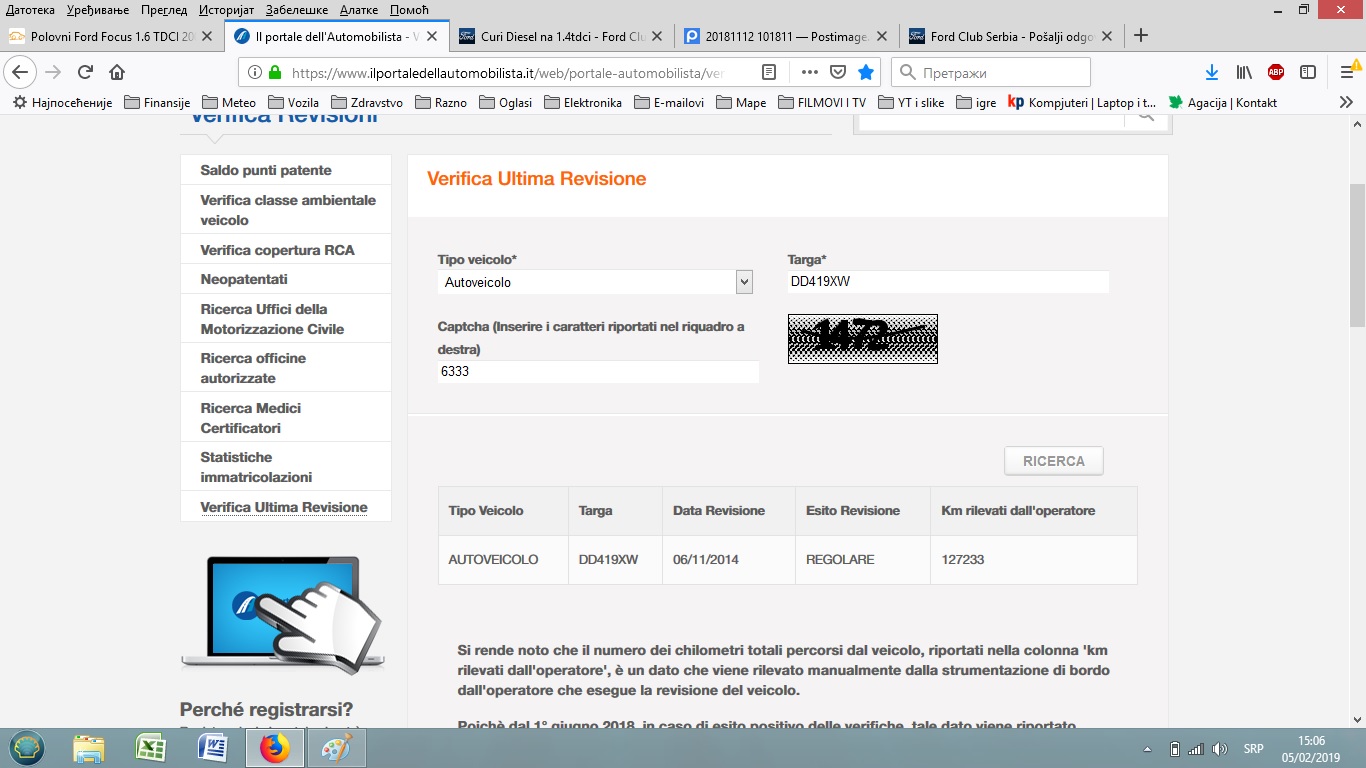Switch to the 20181112 Postimage tab
The image size is (1366, 768).
point(786,36)
